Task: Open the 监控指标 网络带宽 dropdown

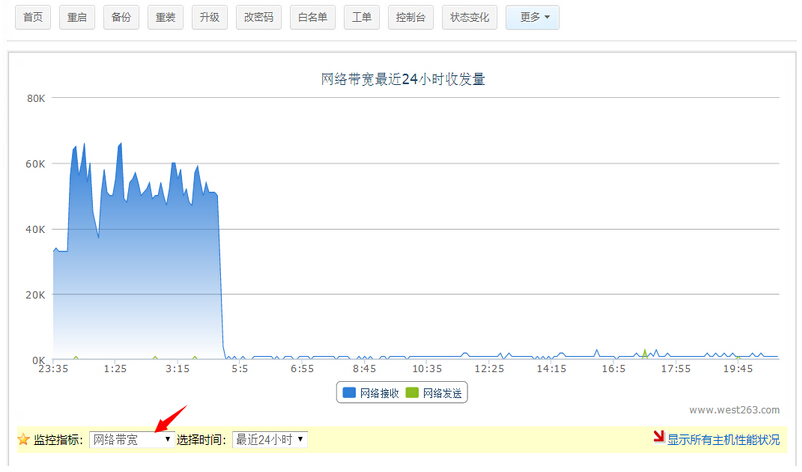Action: coord(132,439)
